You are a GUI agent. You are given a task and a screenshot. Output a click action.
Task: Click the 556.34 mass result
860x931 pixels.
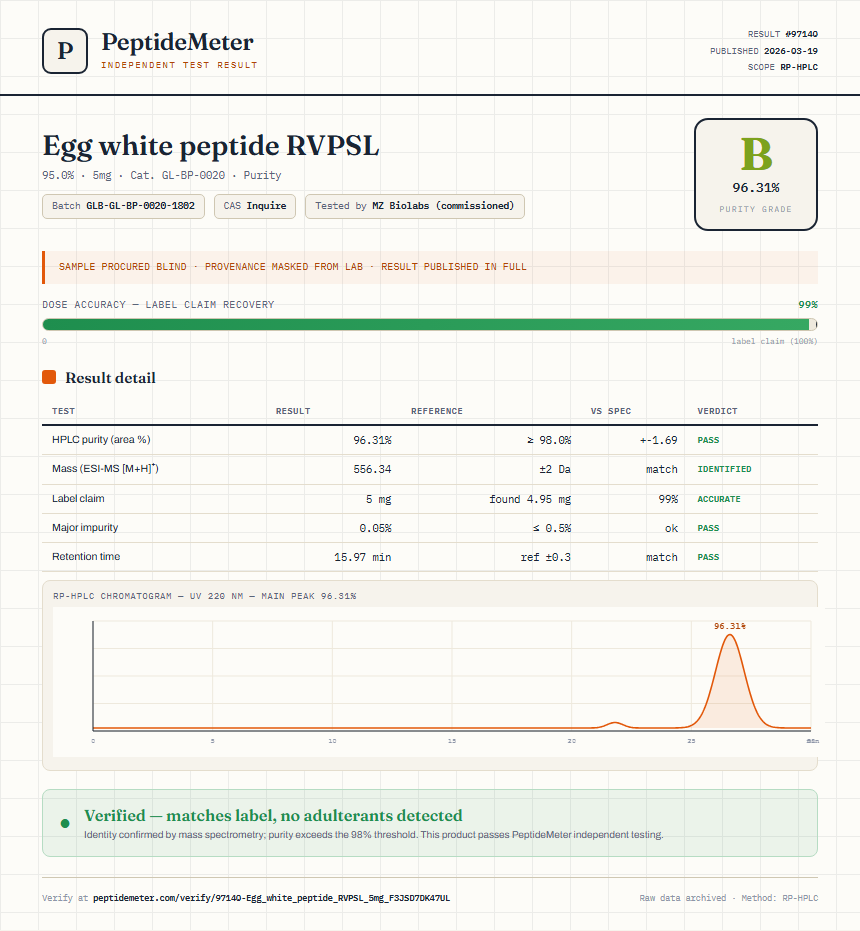(372, 469)
